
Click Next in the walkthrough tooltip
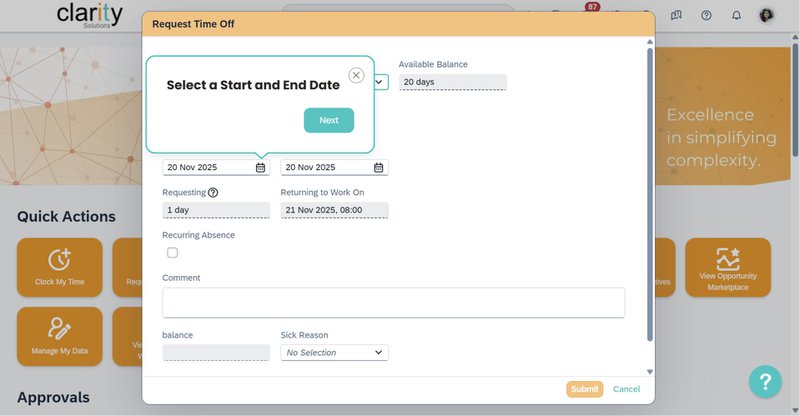329,120
